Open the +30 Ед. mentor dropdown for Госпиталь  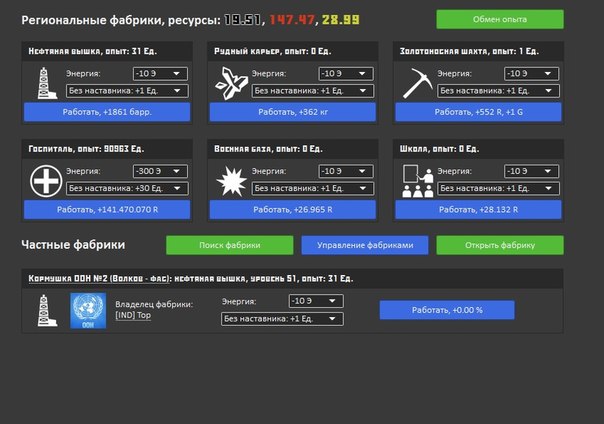click(x=127, y=188)
